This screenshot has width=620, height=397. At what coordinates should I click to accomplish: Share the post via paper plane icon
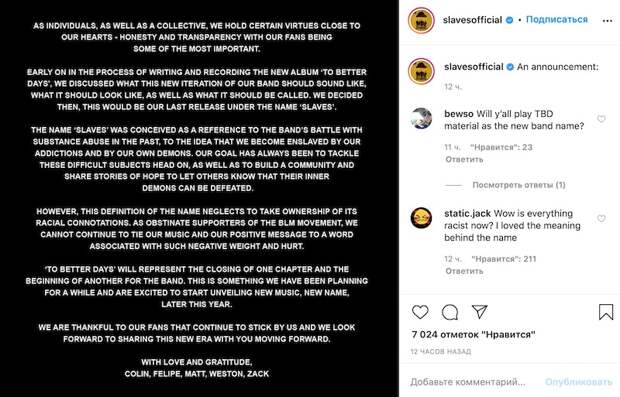(480, 312)
